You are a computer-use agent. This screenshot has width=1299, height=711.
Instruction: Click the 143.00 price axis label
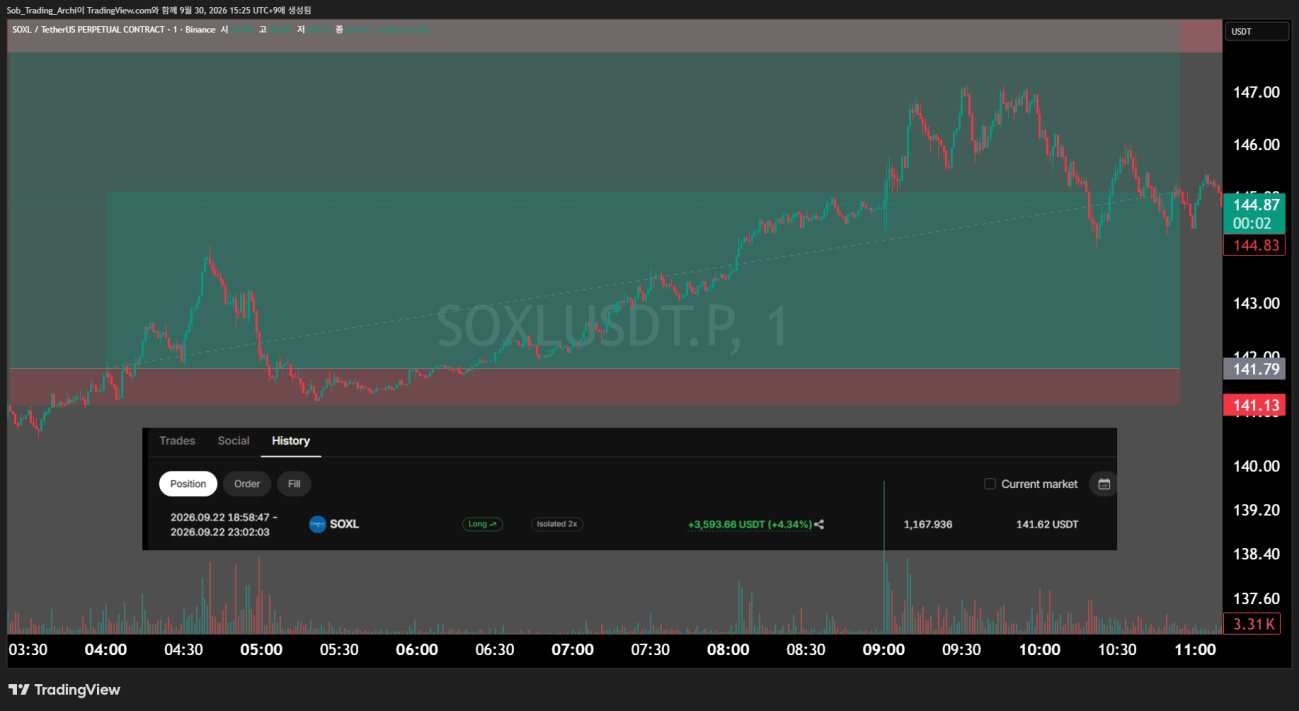(x=1256, y=303)
